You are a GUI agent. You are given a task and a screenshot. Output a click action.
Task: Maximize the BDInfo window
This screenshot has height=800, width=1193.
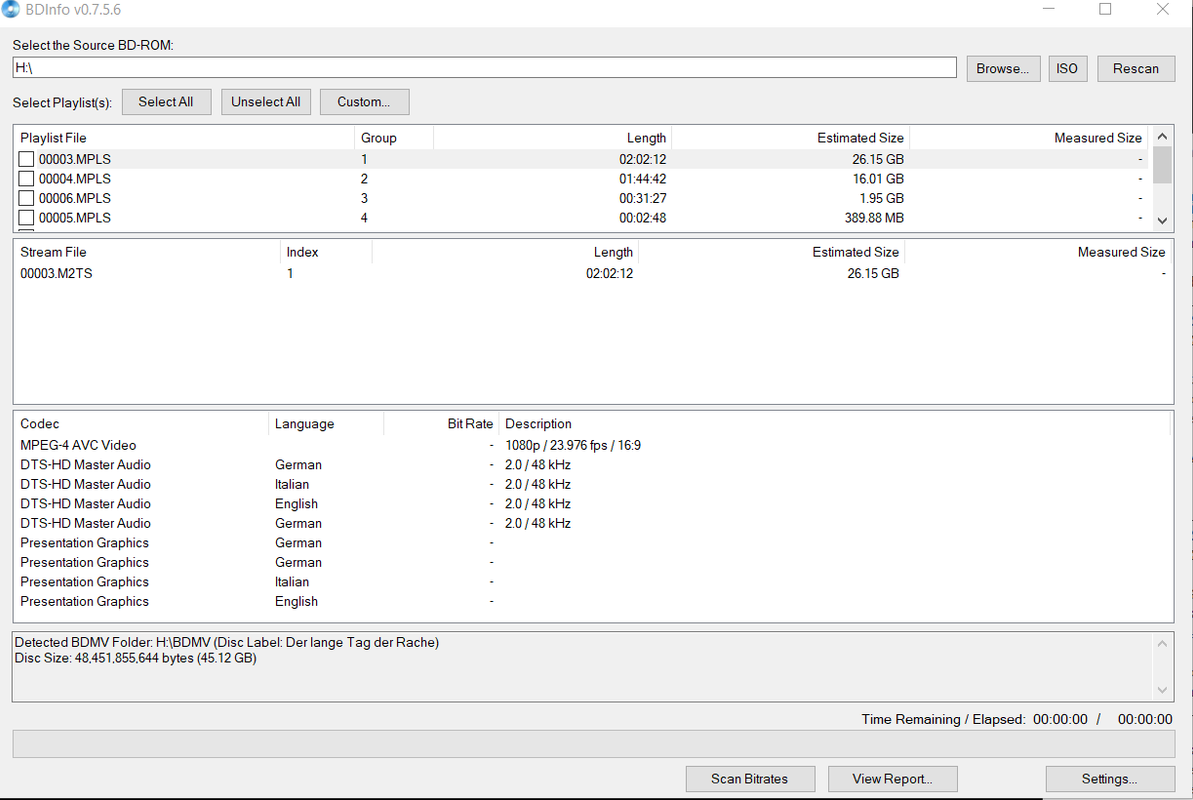coord(1105,9)
